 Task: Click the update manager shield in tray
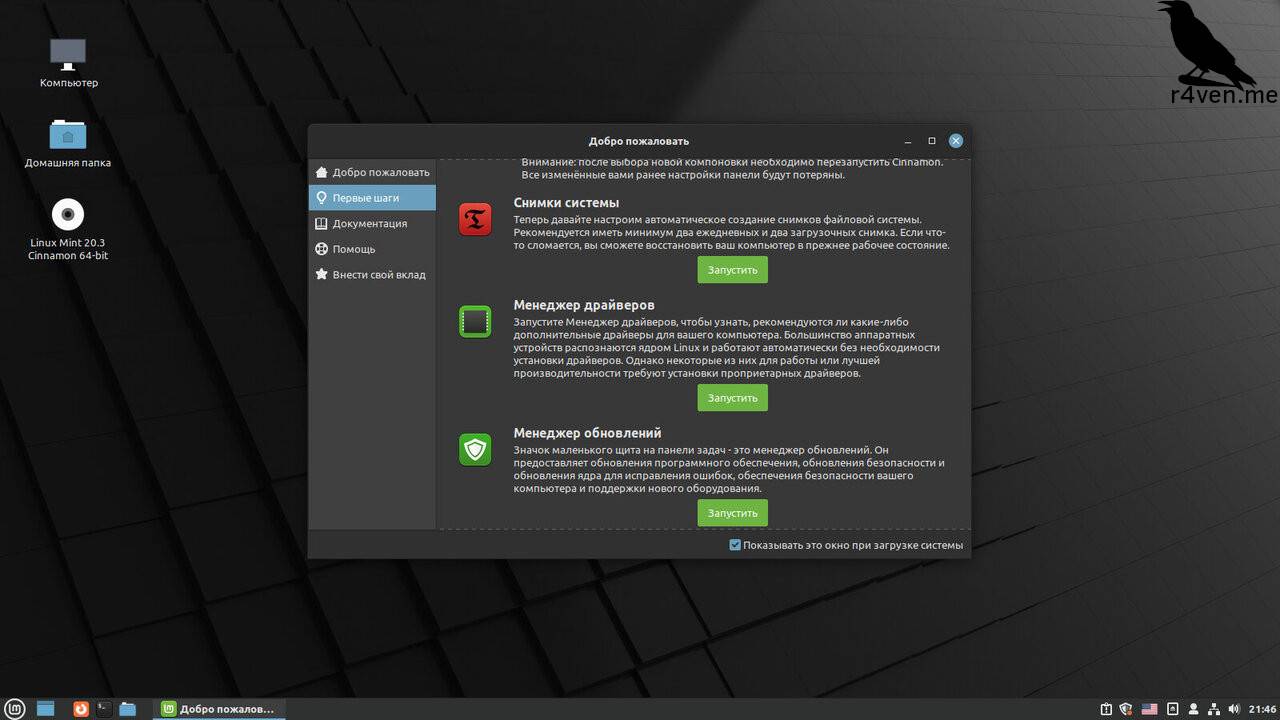[x=1126, y=709]
